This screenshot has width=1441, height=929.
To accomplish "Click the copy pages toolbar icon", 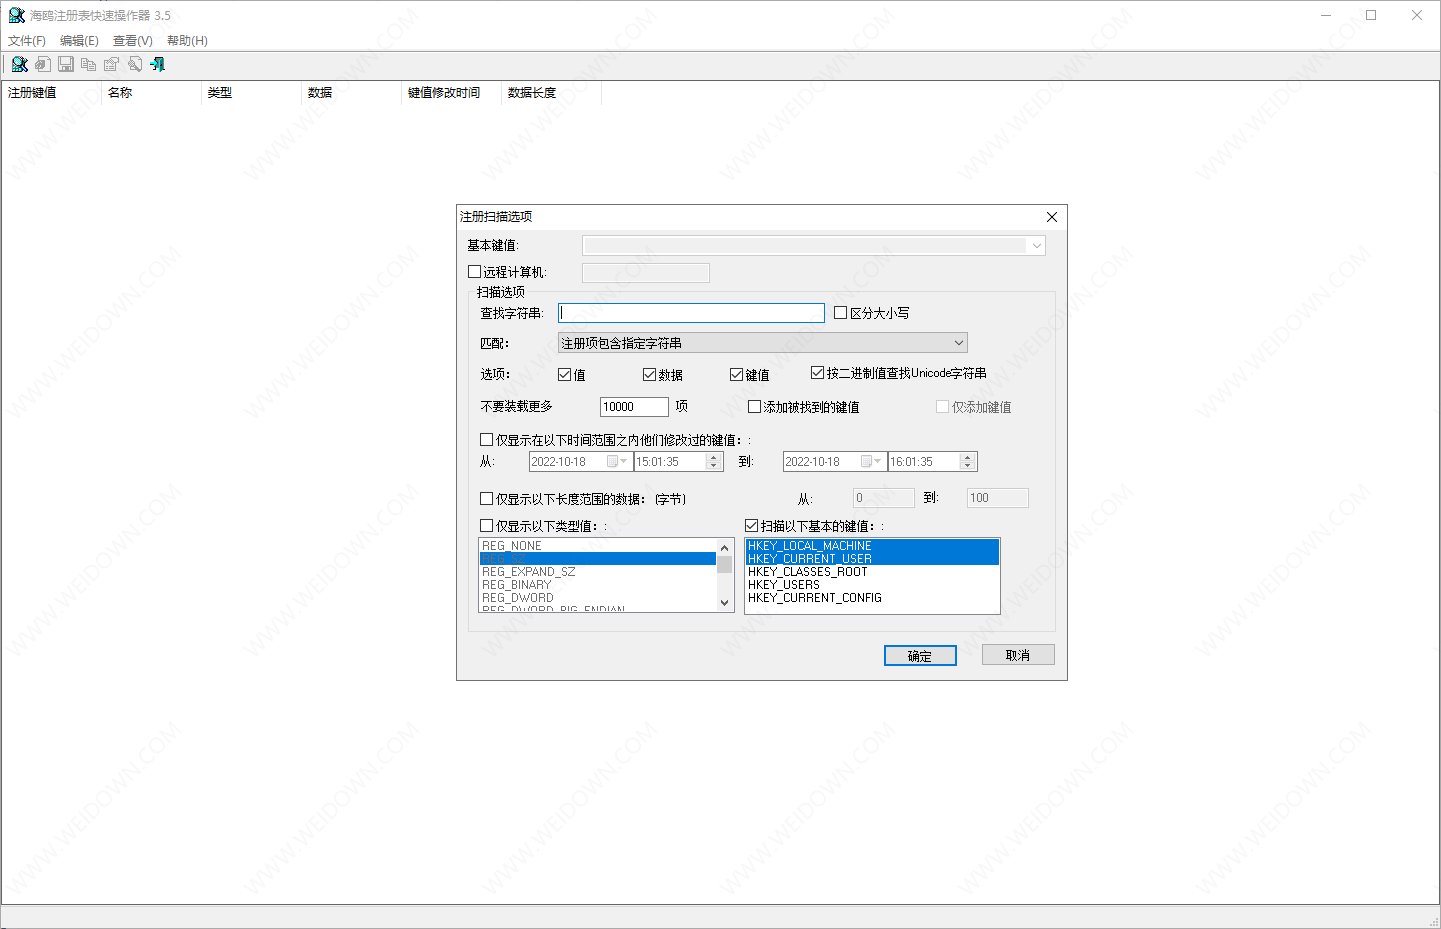I will pyautogui.click(x=88, y=64).
